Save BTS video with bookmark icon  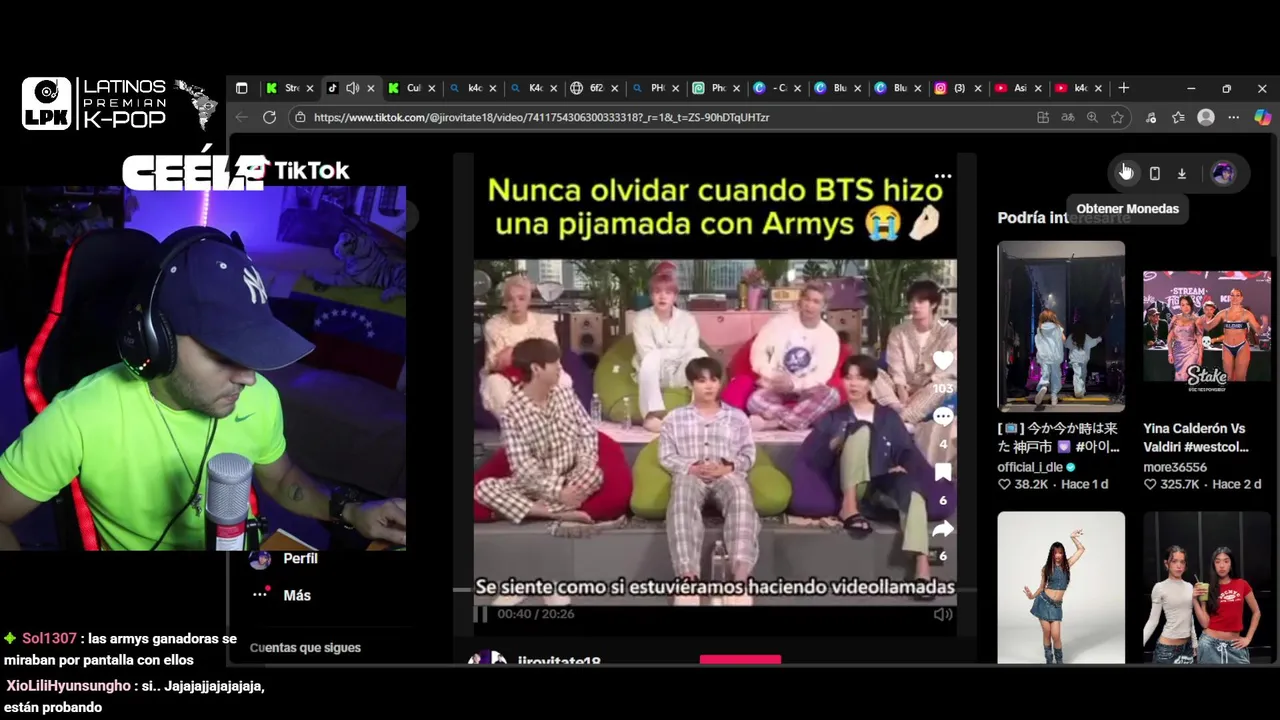(943, 472)
